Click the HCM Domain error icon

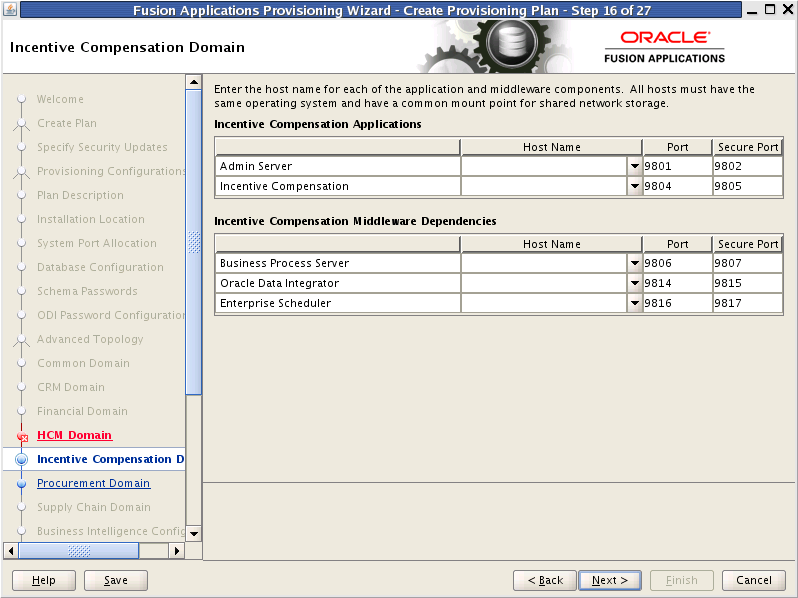[22, 436]
